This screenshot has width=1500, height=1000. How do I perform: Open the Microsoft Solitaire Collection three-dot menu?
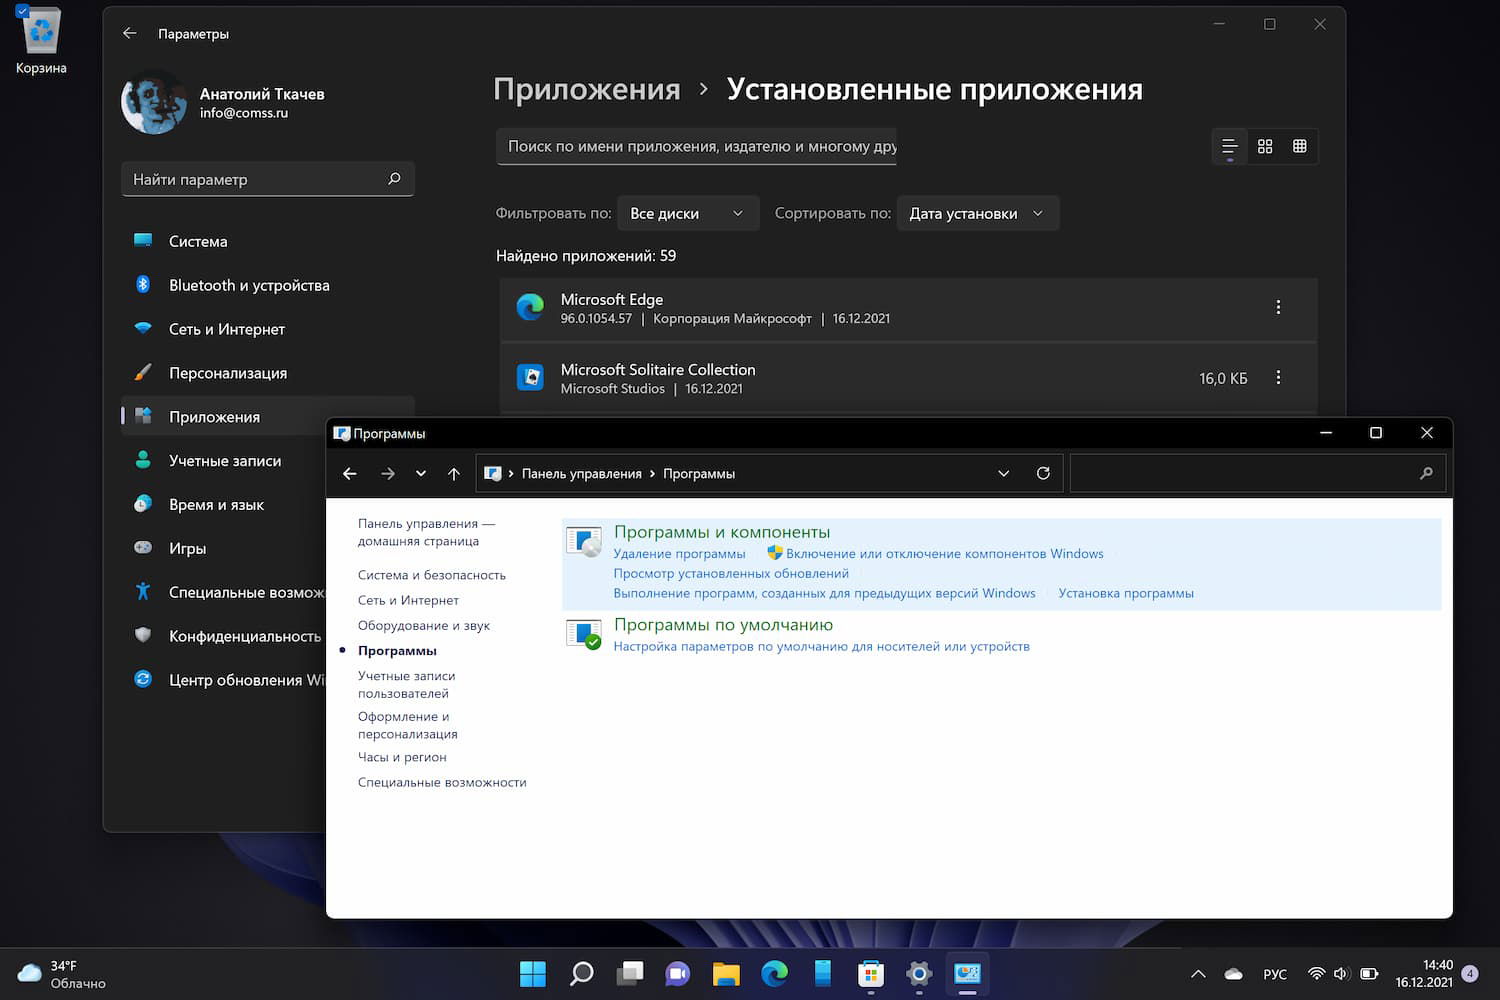(1278, 377)
